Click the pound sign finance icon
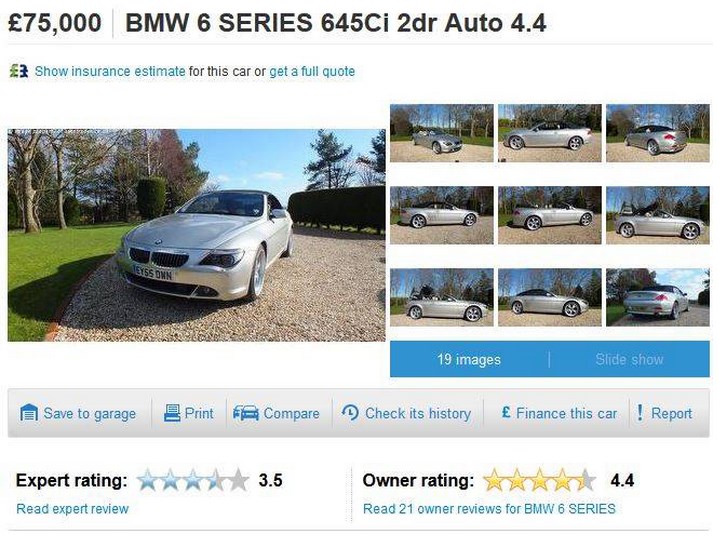The width and height of the screenshot is (718, 537). 506,412
